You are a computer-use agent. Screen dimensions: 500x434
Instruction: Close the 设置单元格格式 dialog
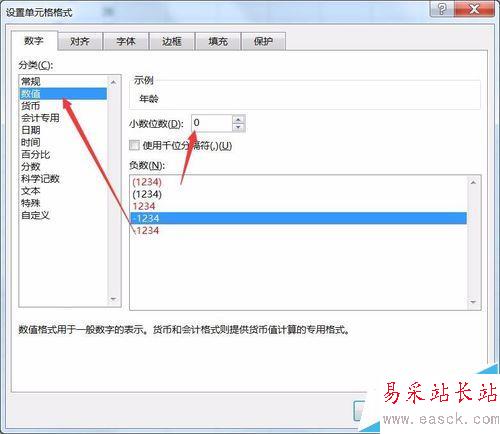(474, 9)
